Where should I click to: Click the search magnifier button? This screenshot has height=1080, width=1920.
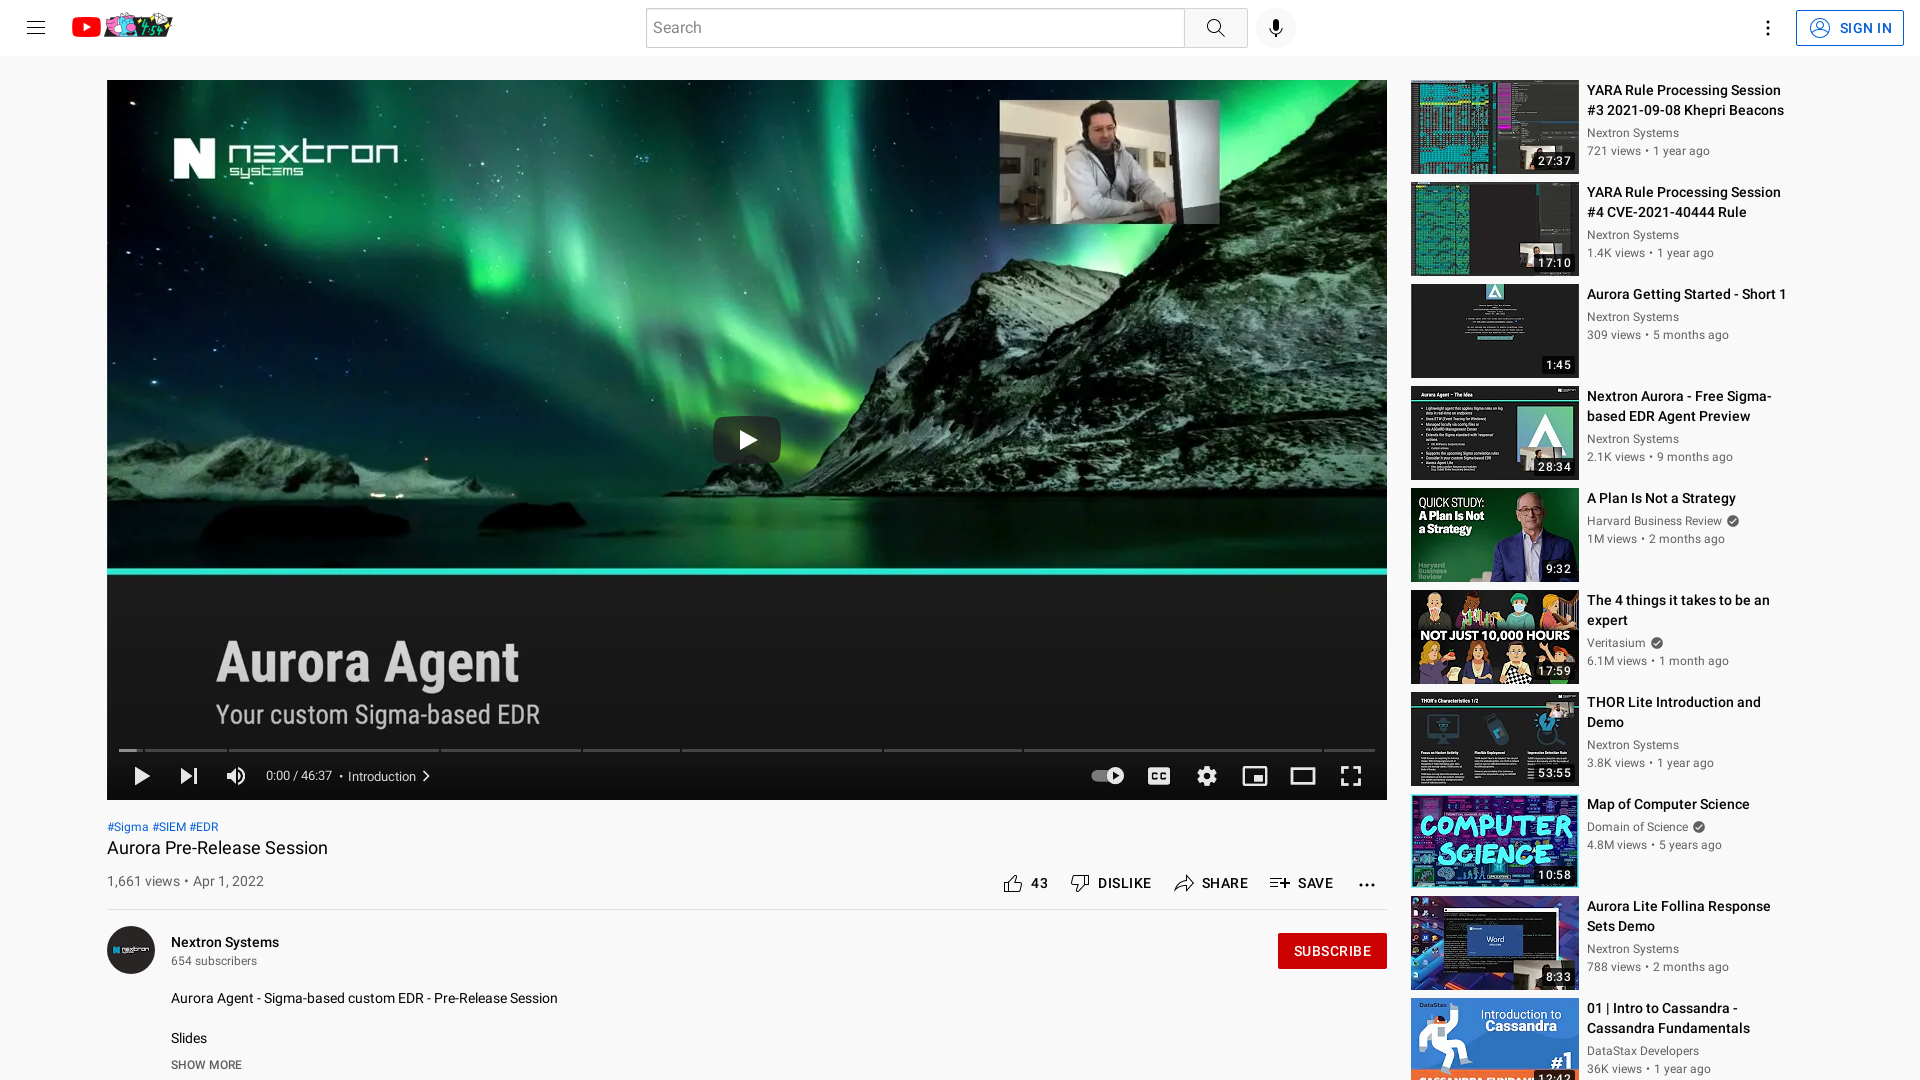(1215, 28)
